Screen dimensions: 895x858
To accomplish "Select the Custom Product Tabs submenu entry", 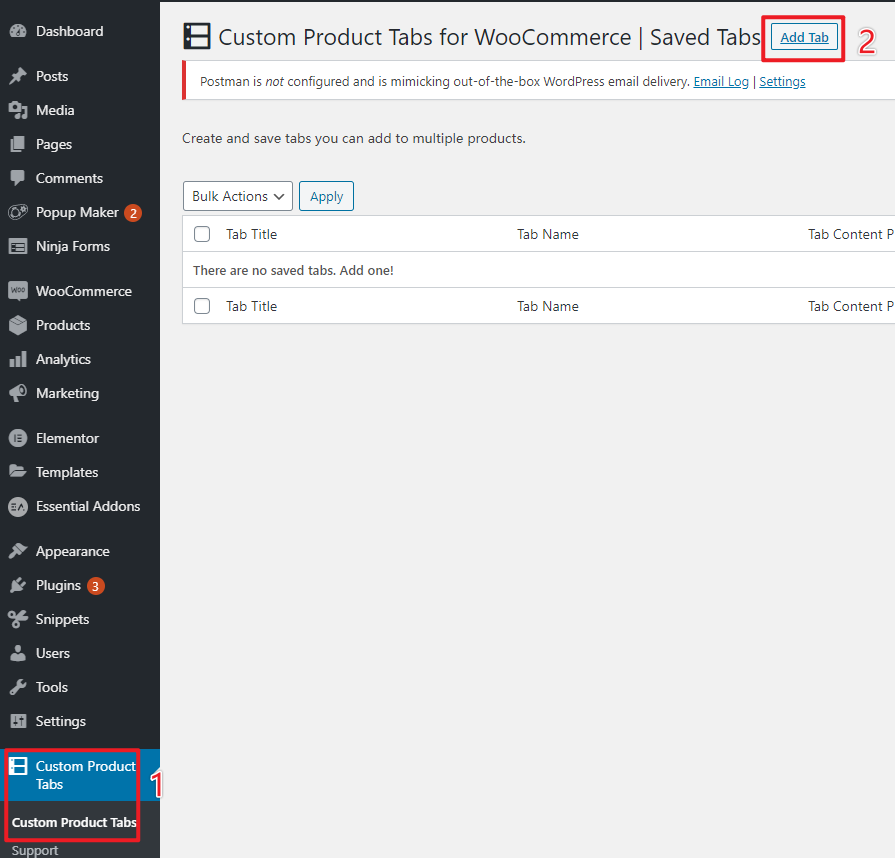I will (74, 823).
